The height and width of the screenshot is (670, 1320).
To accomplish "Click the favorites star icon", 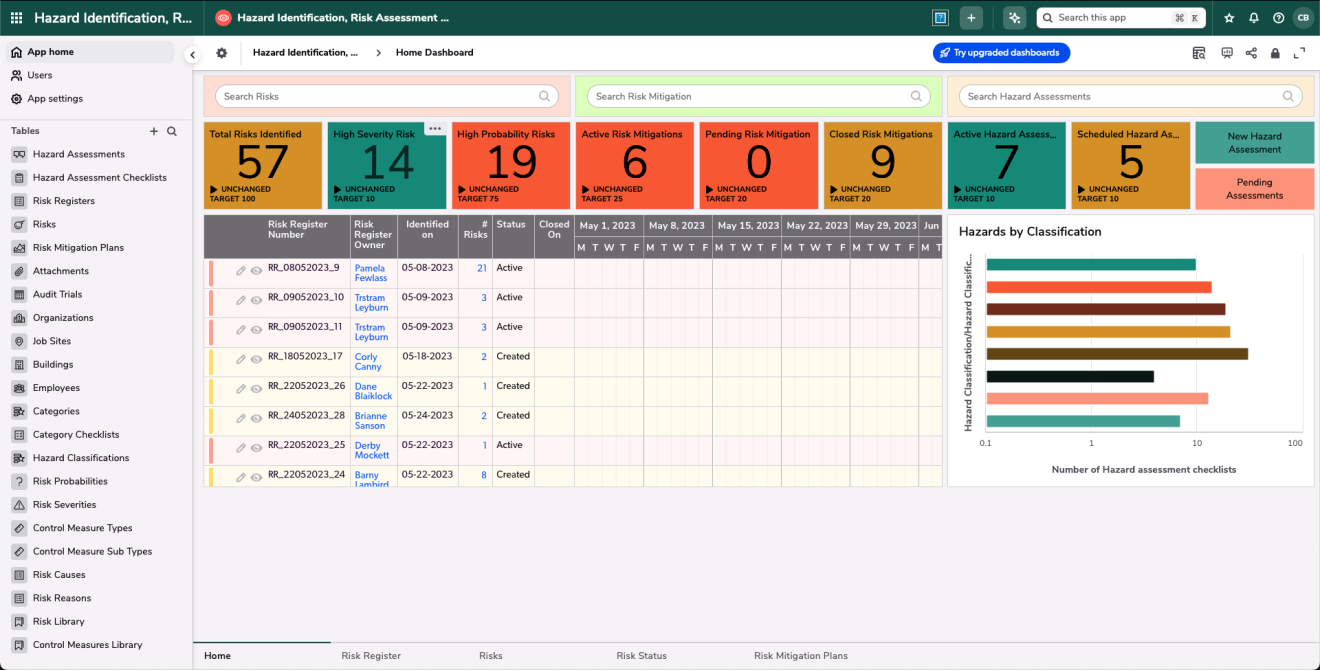I will click(x=1230, y=18).
